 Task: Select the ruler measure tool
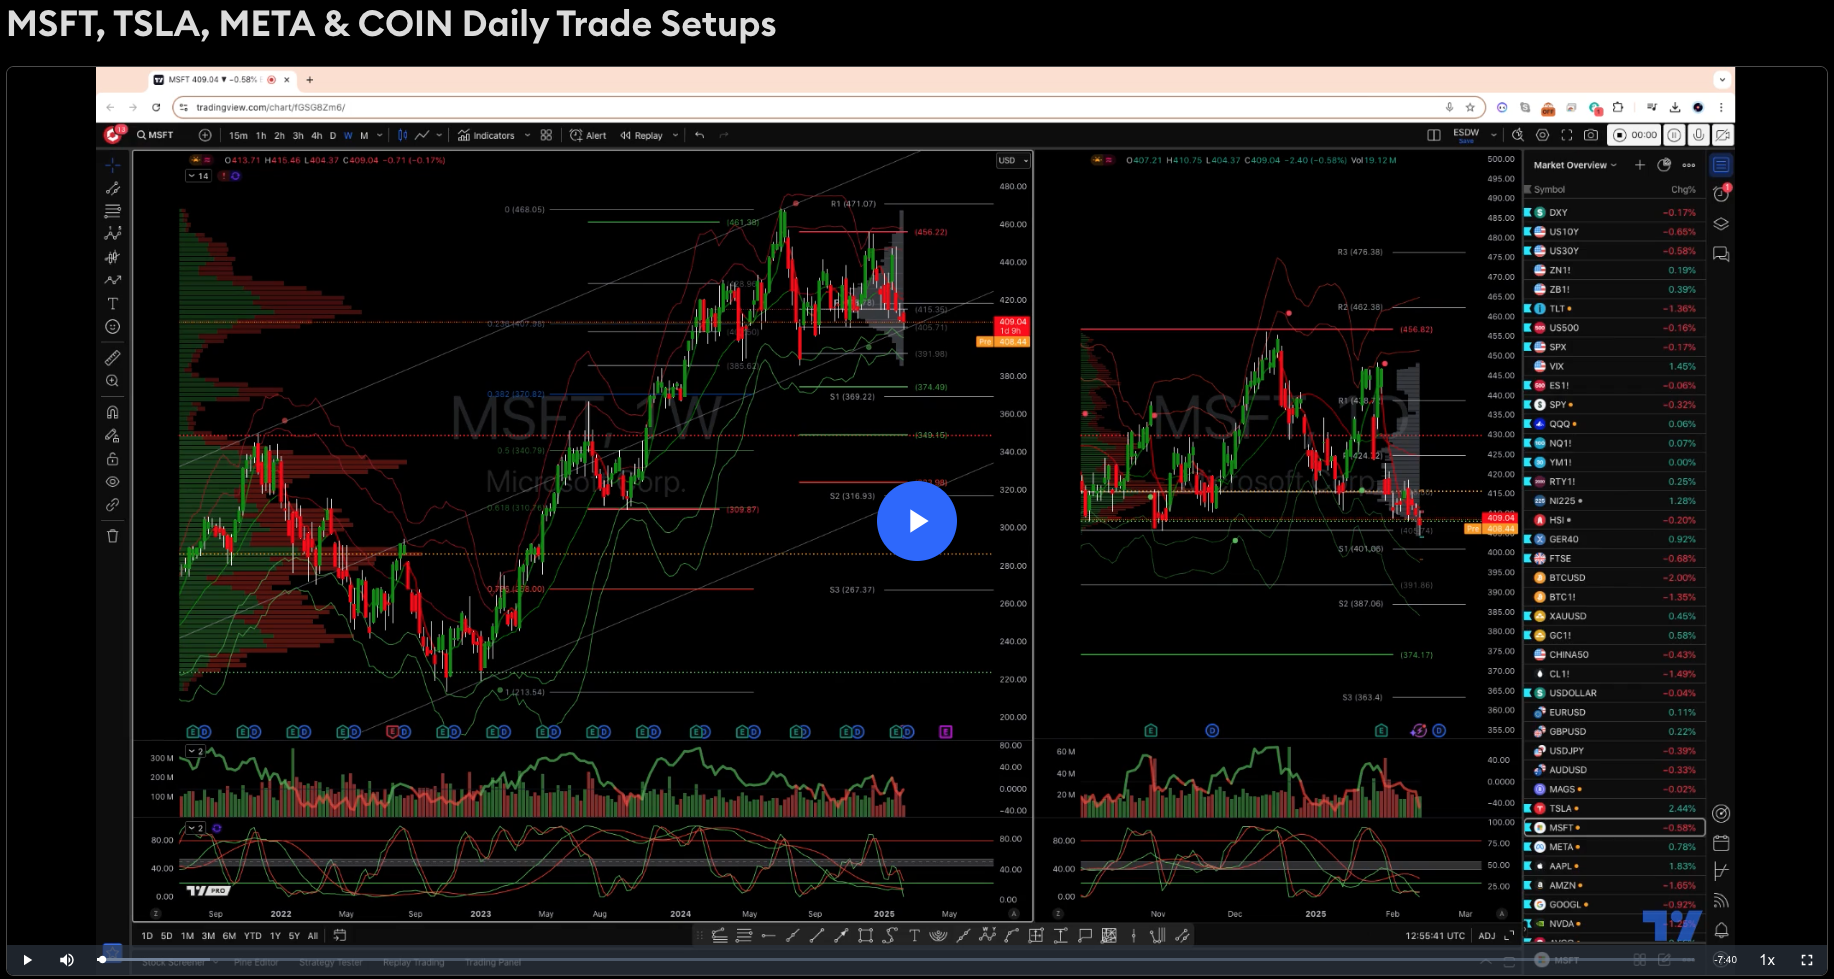click(x=112, y=357)
